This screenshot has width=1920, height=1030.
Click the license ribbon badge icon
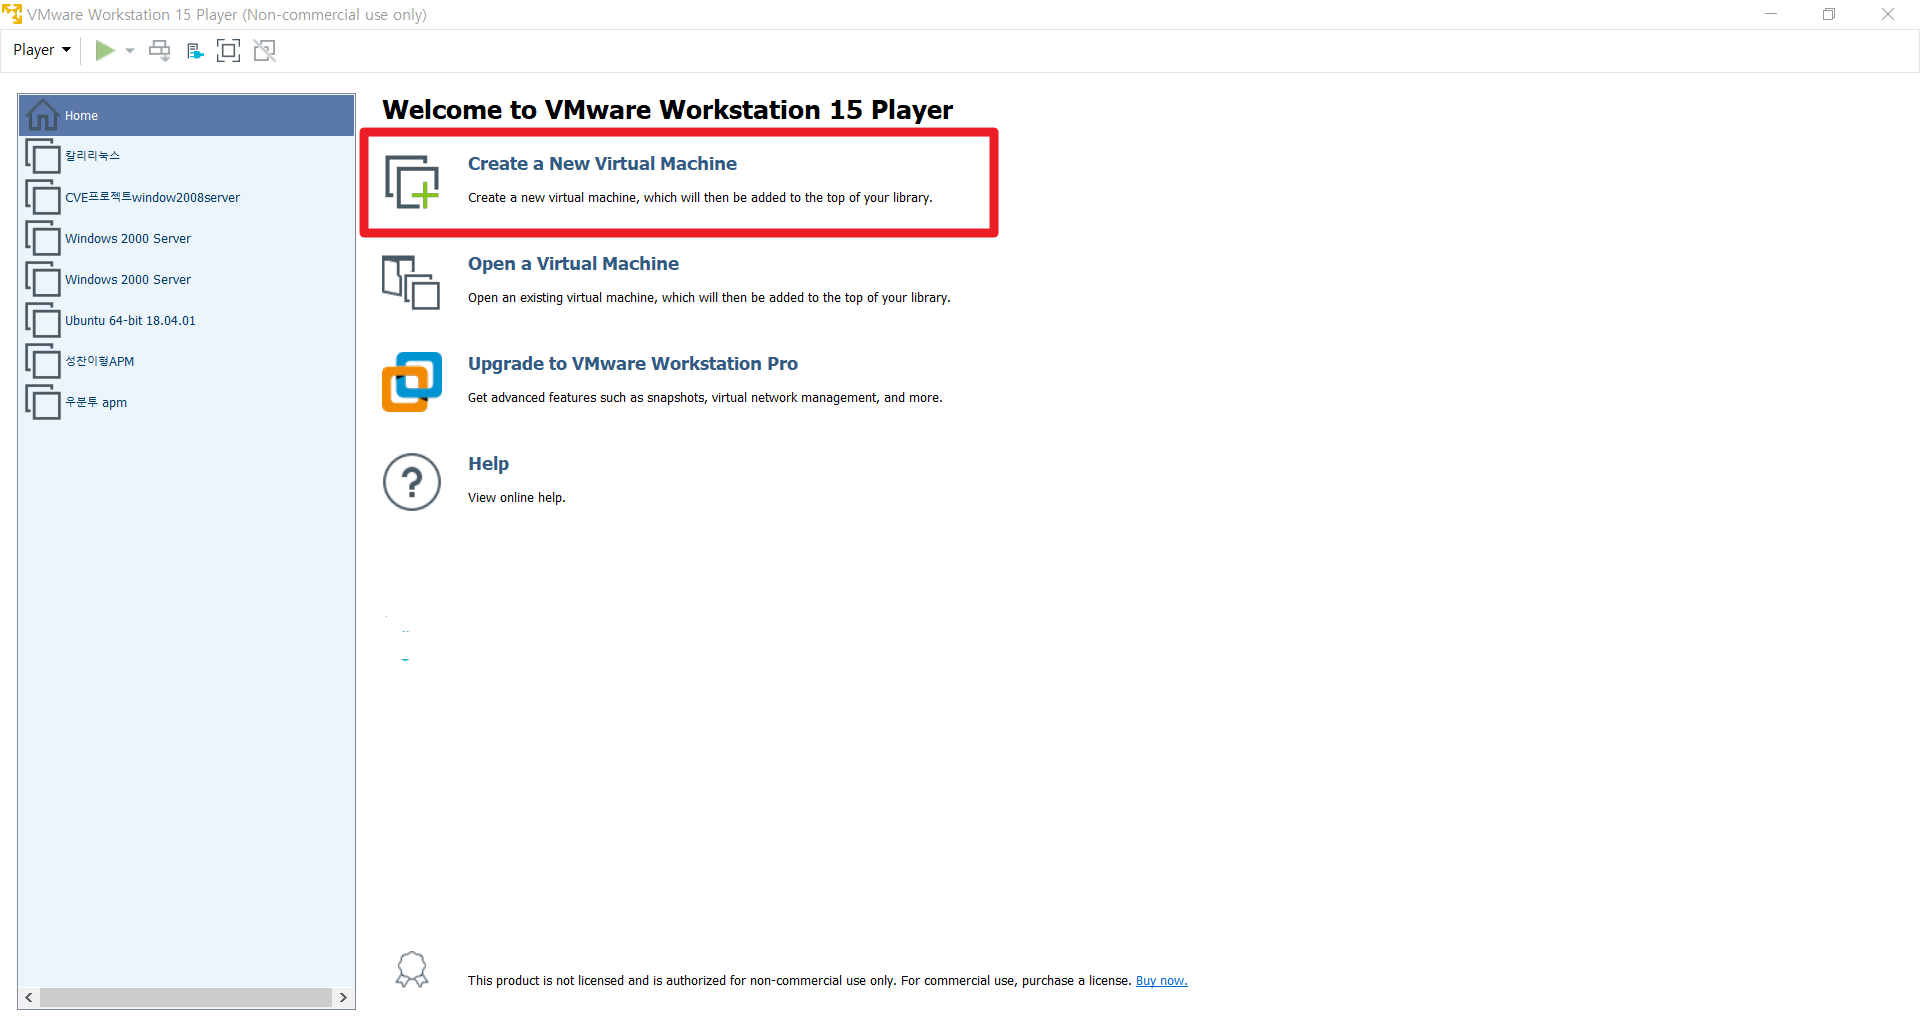[412, 970]
